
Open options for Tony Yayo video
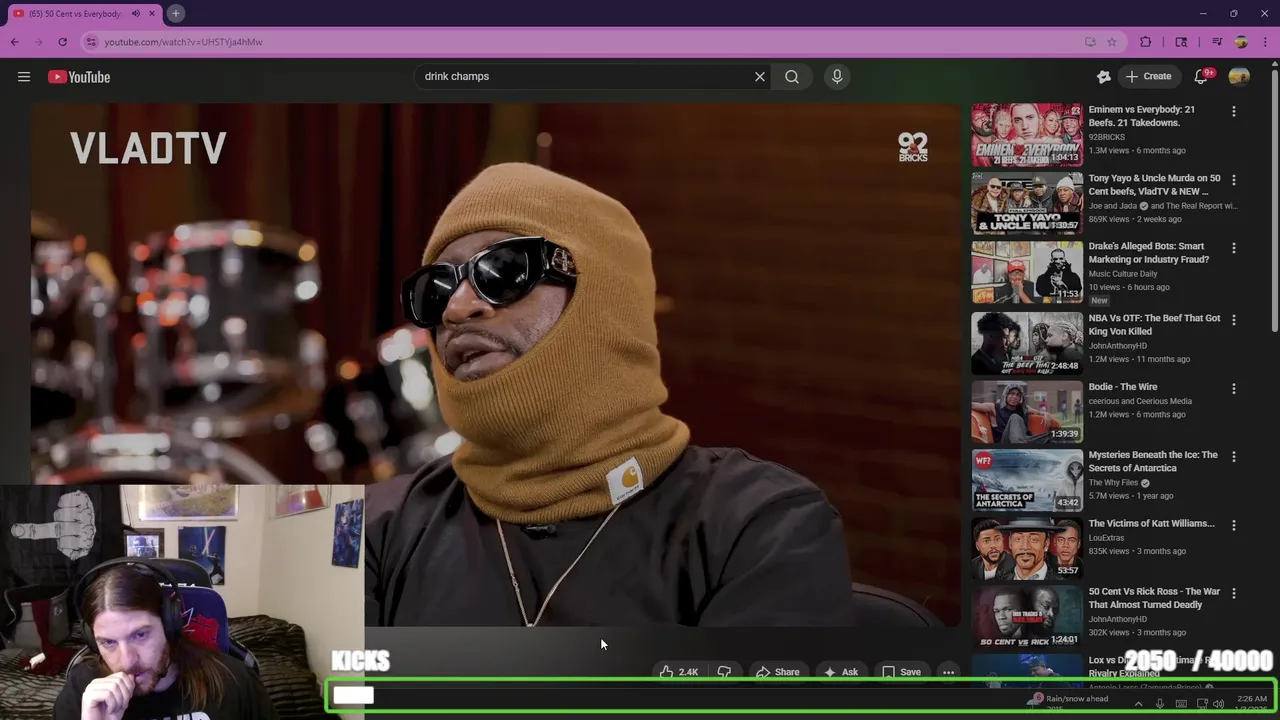point(1233,180)
